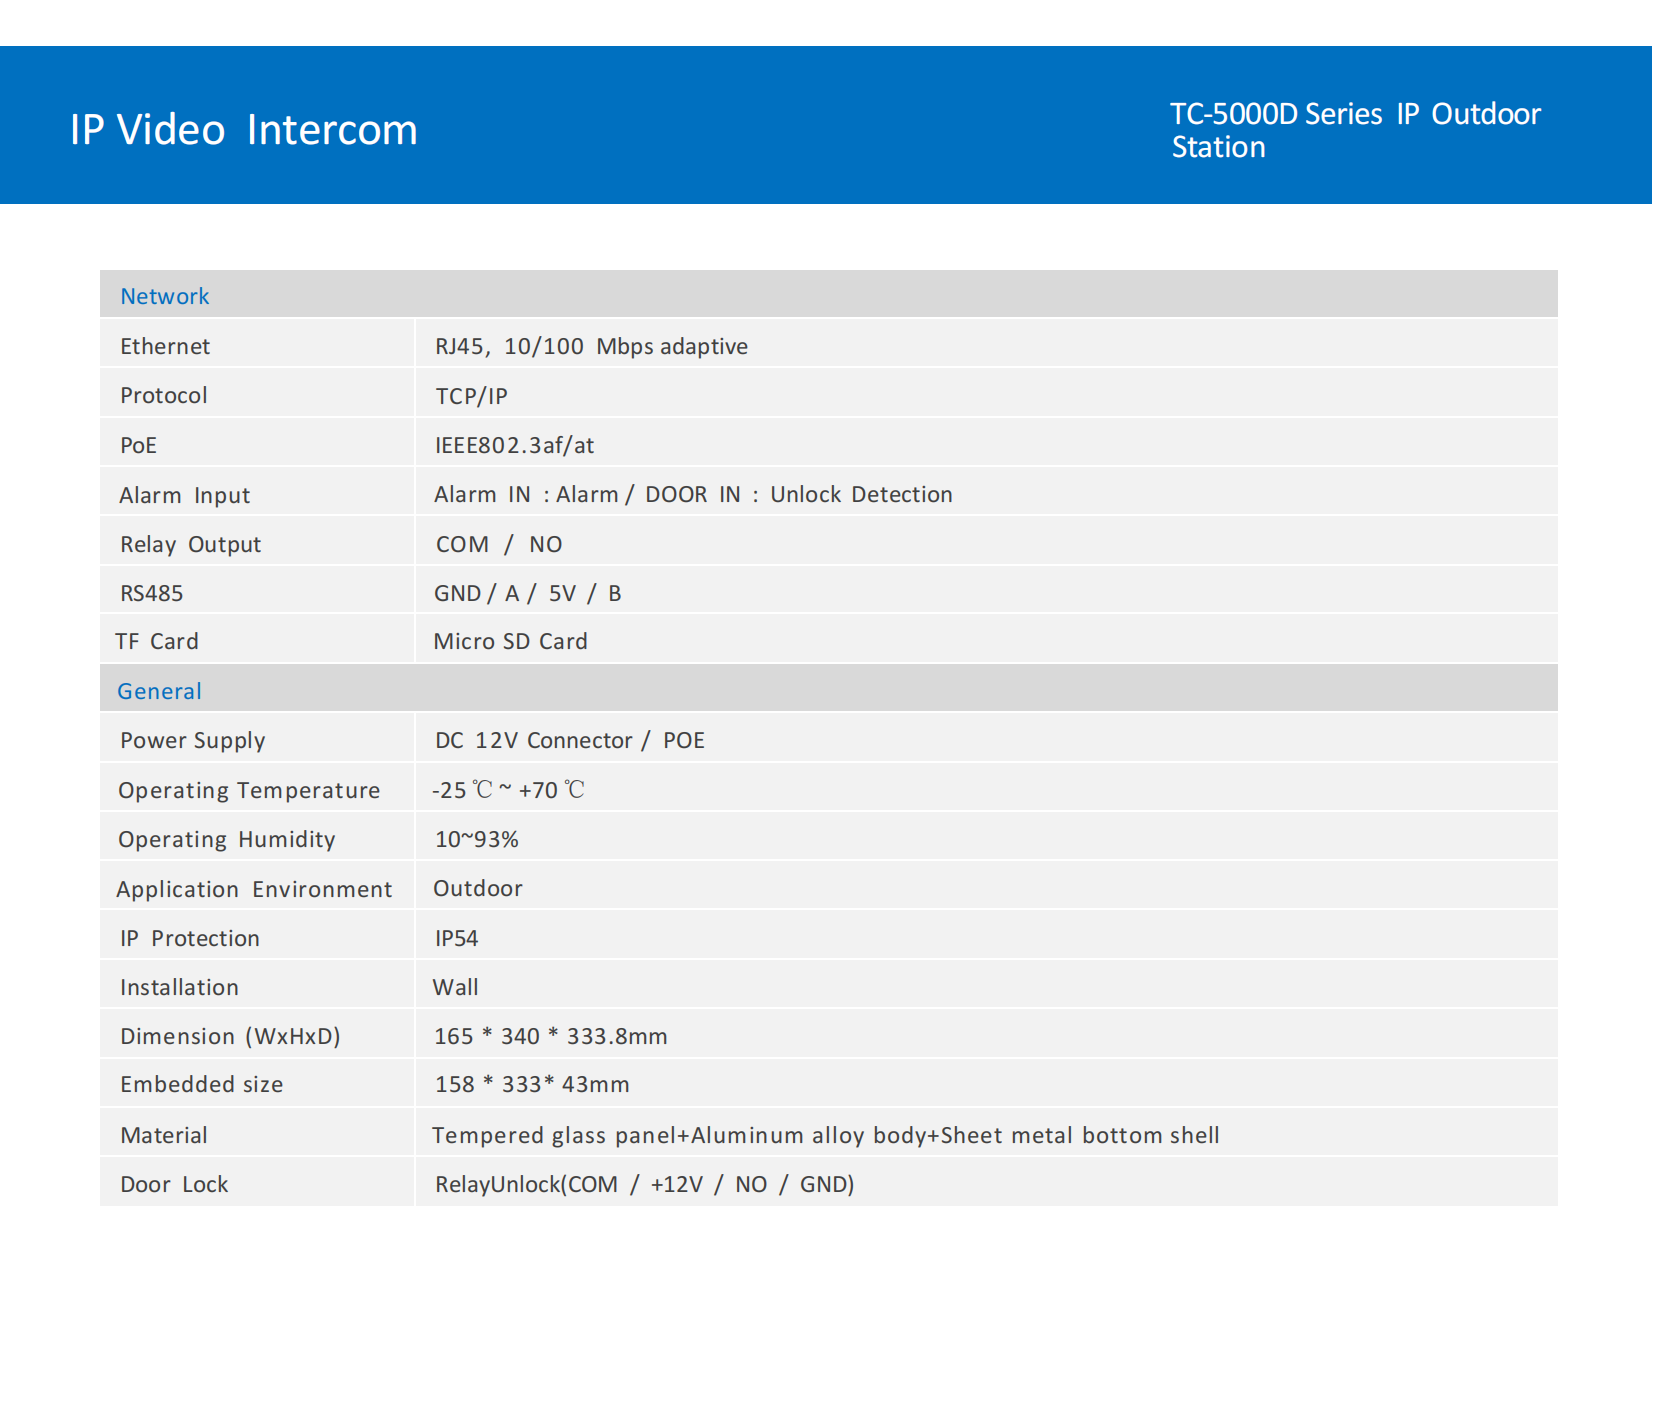Click the Door Lock RelayUnlock value
This screenshot has height=1407, width=1653.
click(x=644, y=1184)
